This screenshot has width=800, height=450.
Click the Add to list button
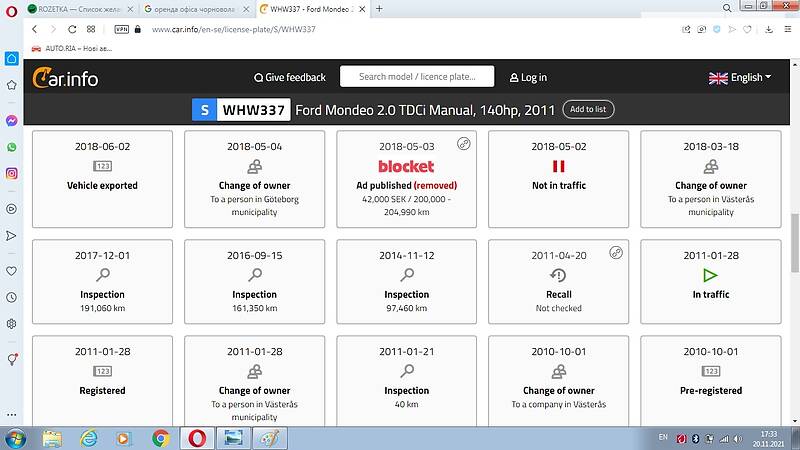pyautogui.click(x=588, y=109)
